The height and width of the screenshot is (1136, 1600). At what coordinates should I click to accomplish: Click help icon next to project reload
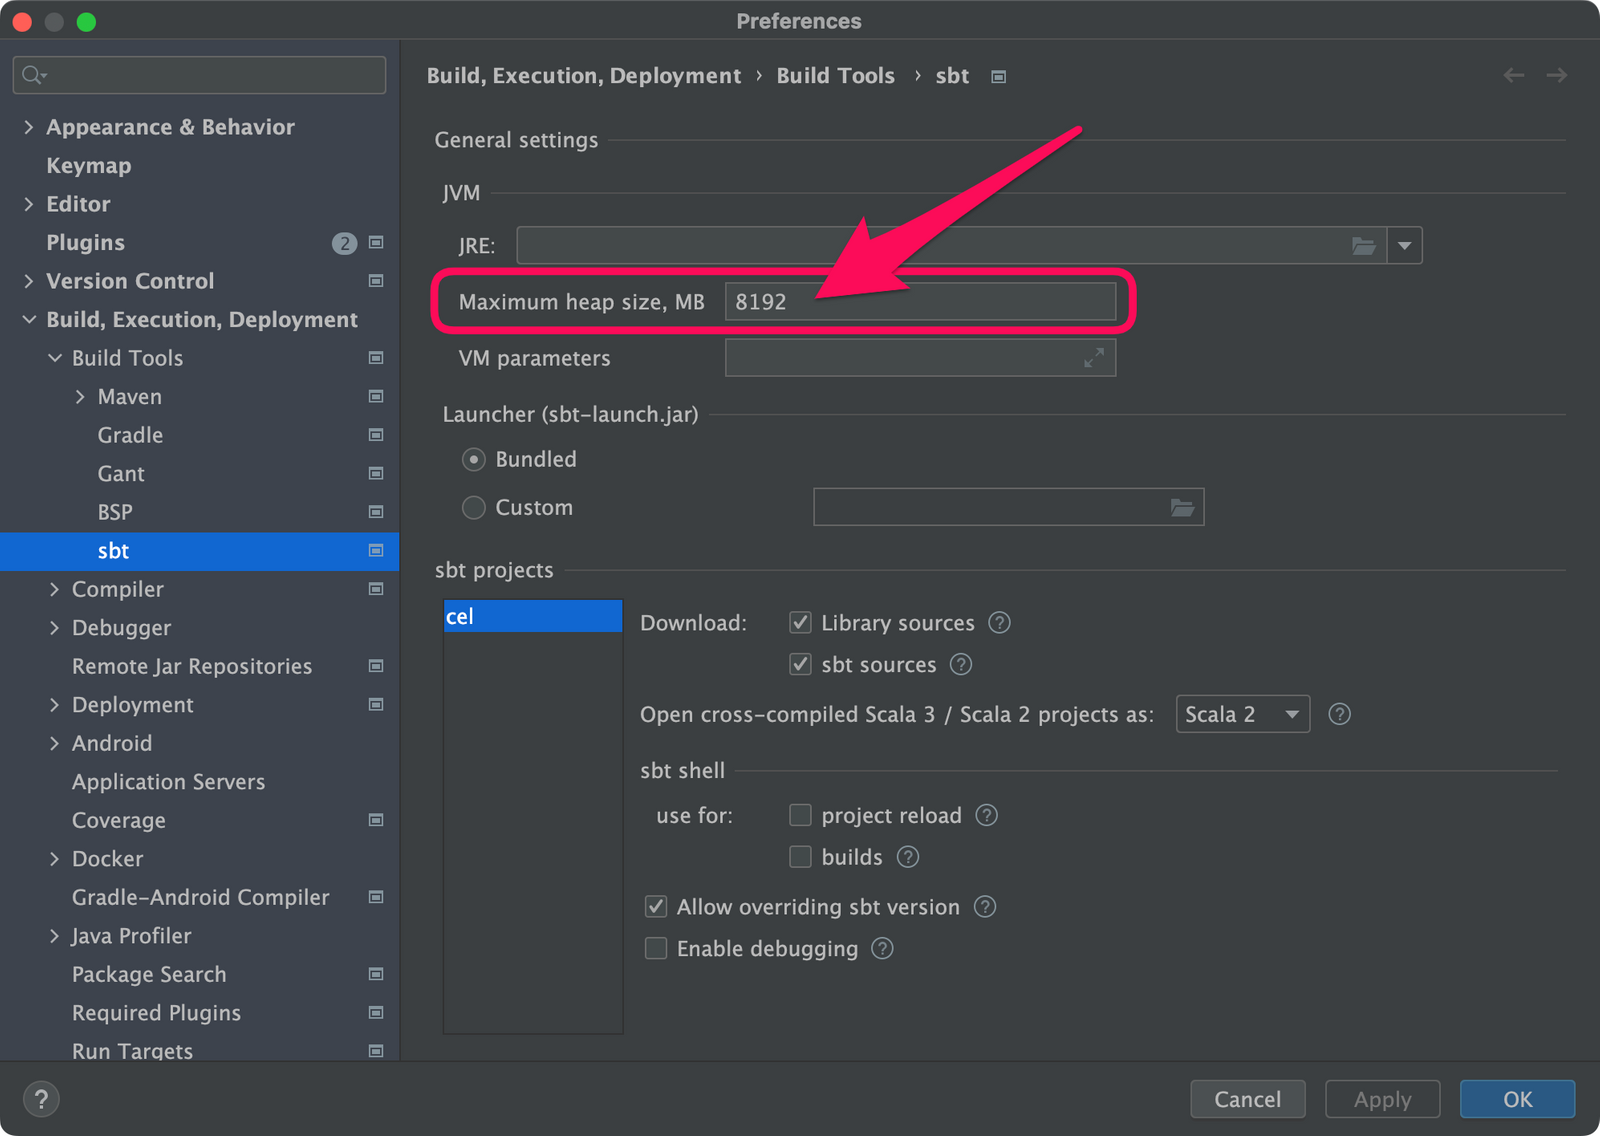click(986, 816)
